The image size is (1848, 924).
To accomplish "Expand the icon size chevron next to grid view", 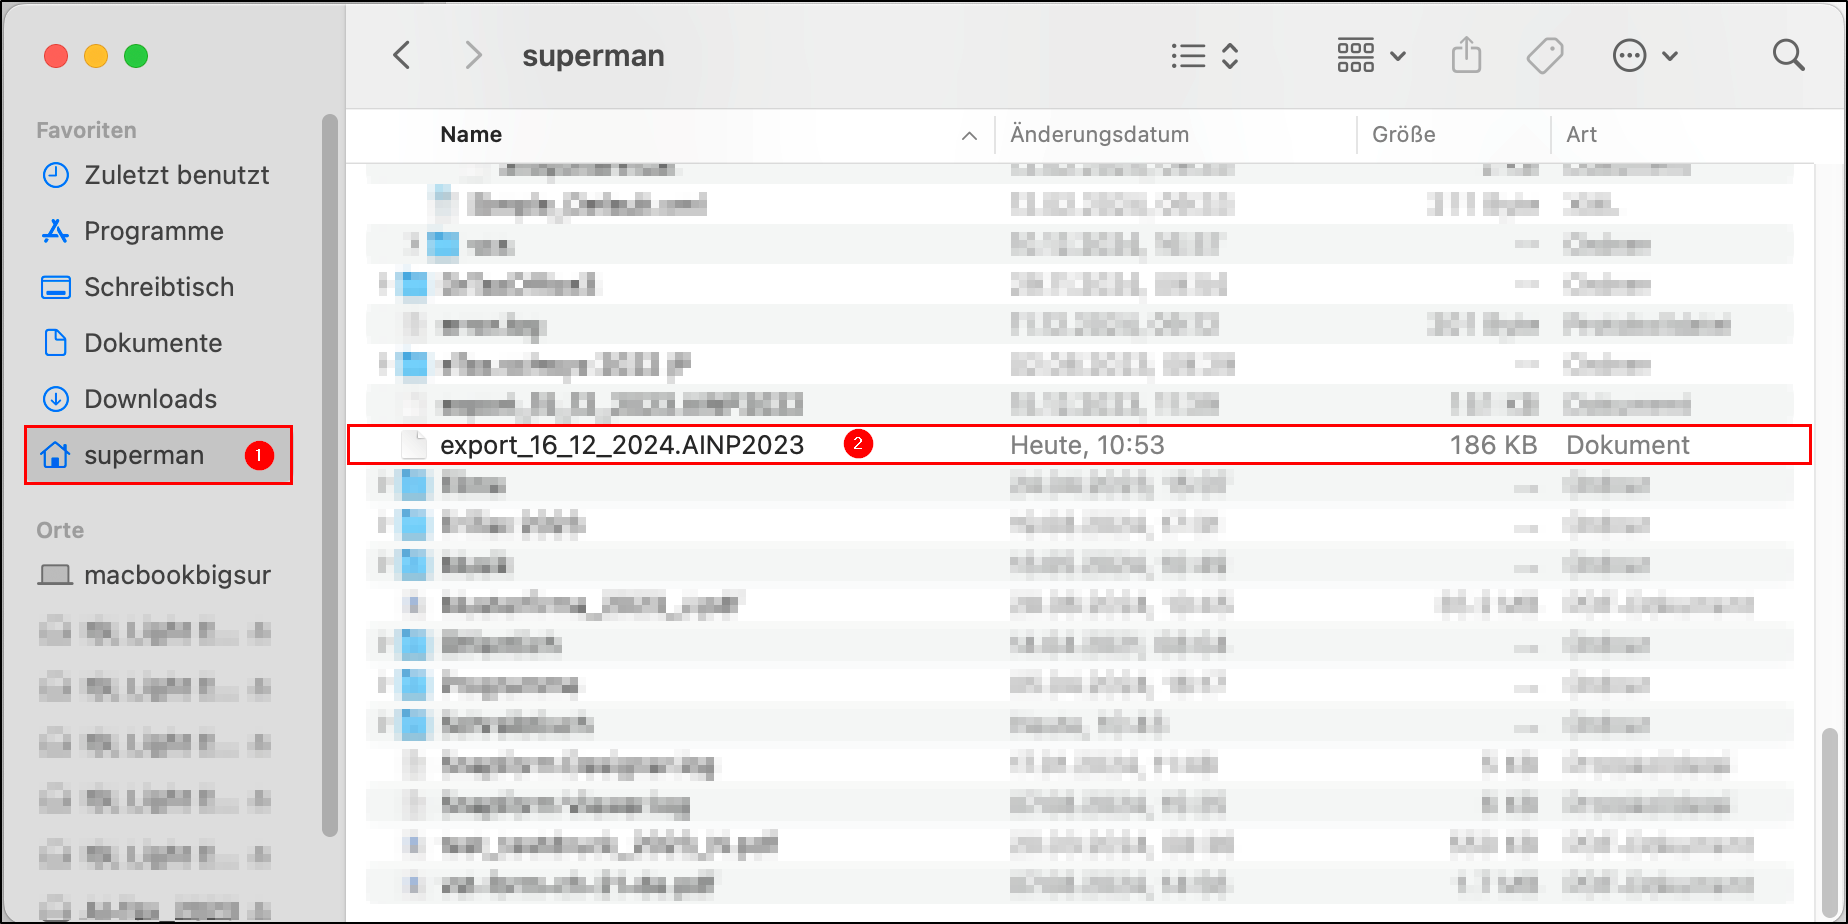I will [1398, 56].
